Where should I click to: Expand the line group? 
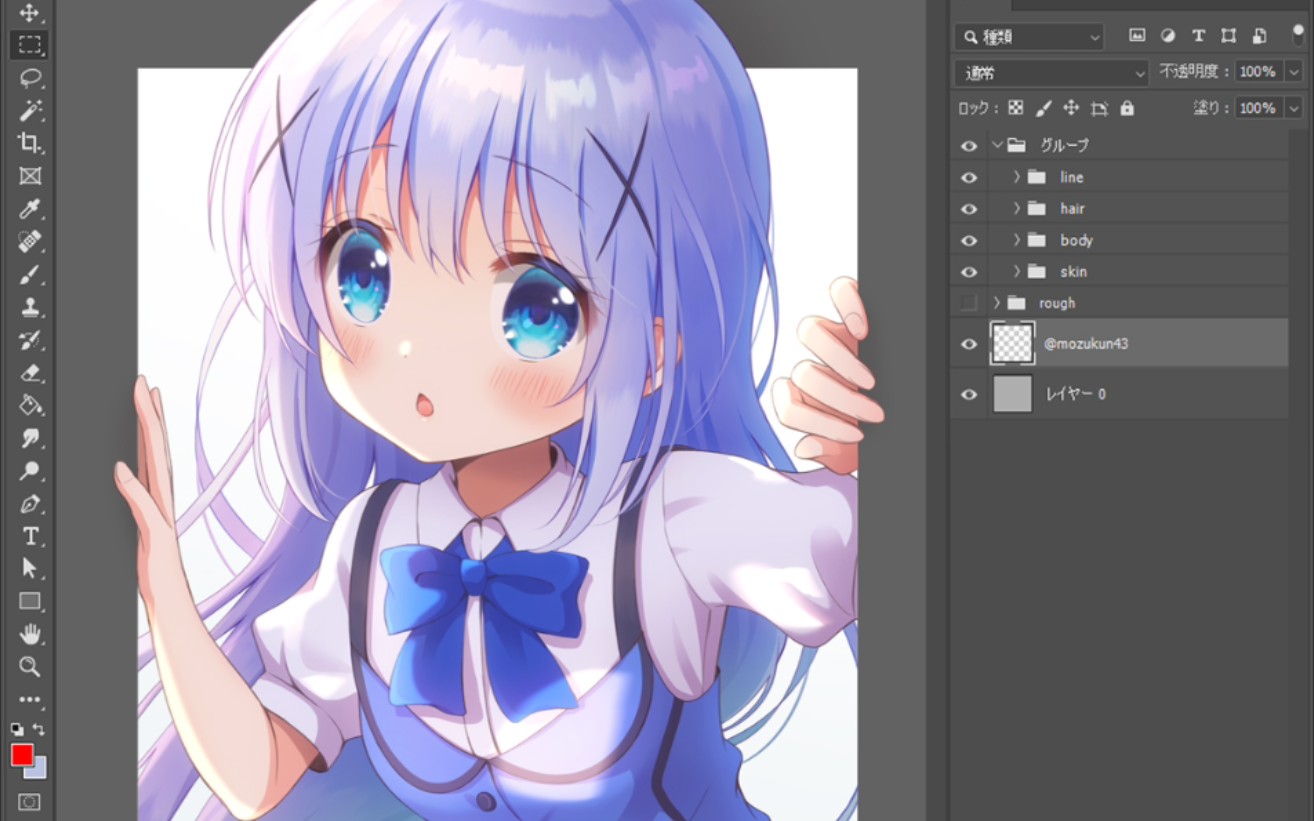coord(1017,177)
